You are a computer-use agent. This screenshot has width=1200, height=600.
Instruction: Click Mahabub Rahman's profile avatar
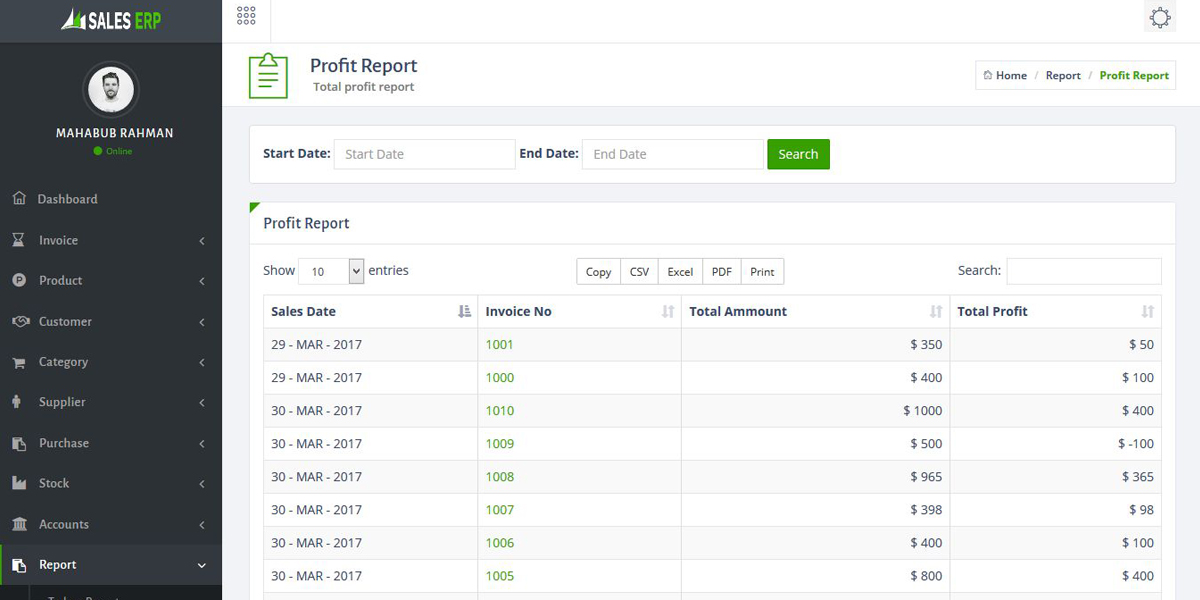111,90
